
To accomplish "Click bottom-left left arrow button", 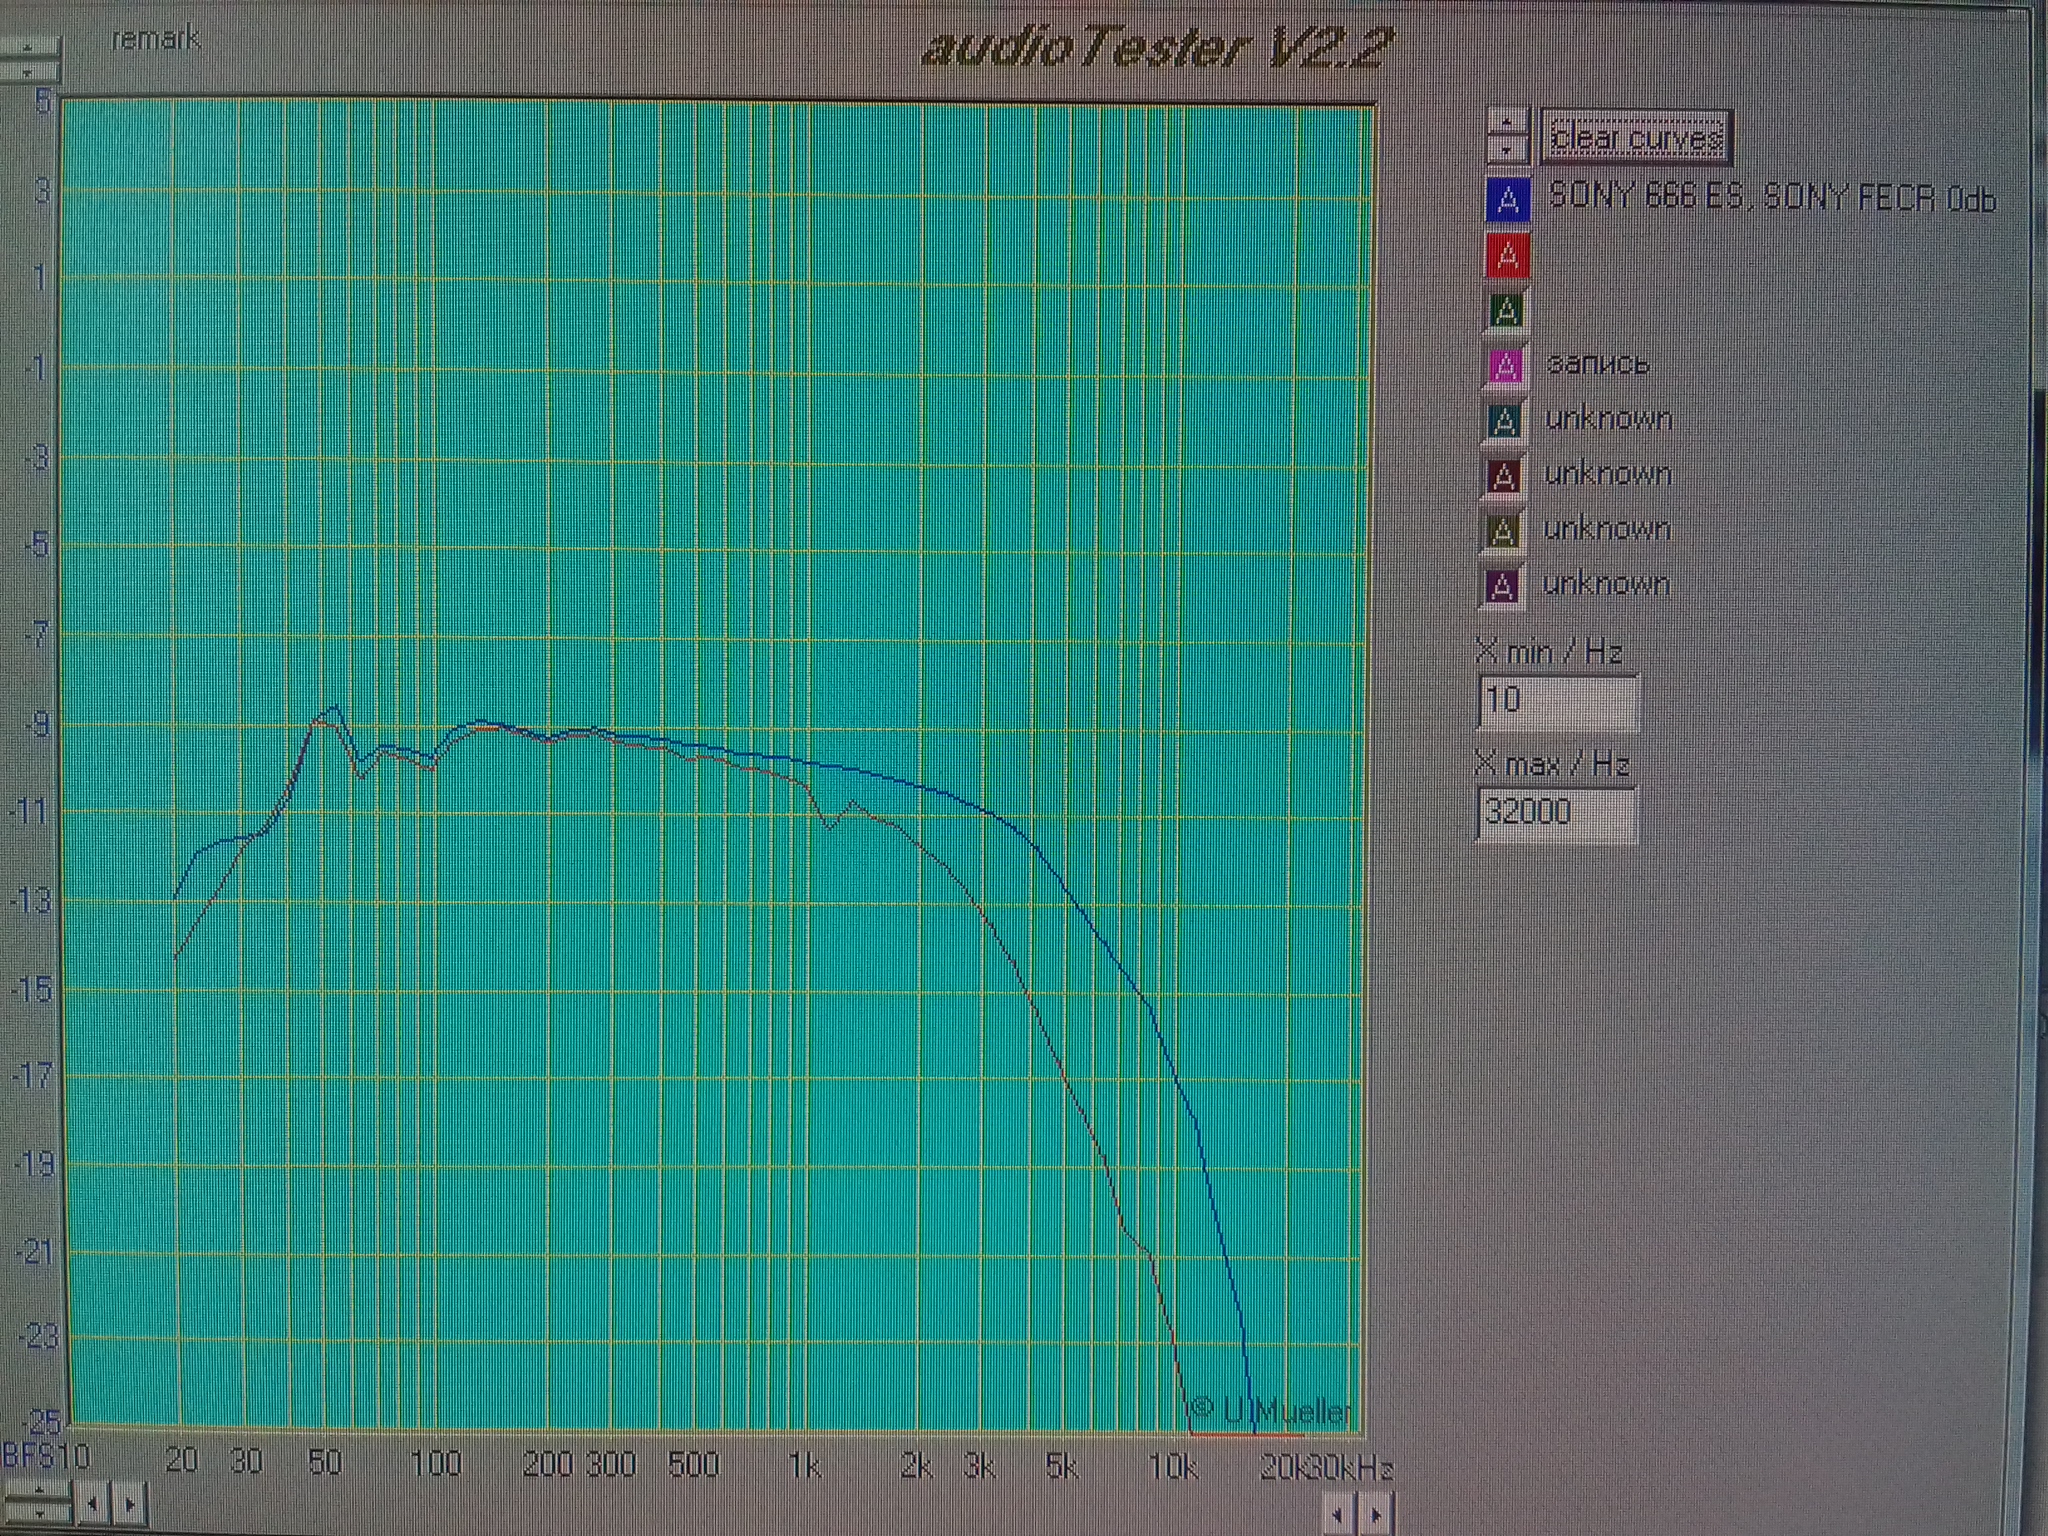I will 93,1503.
